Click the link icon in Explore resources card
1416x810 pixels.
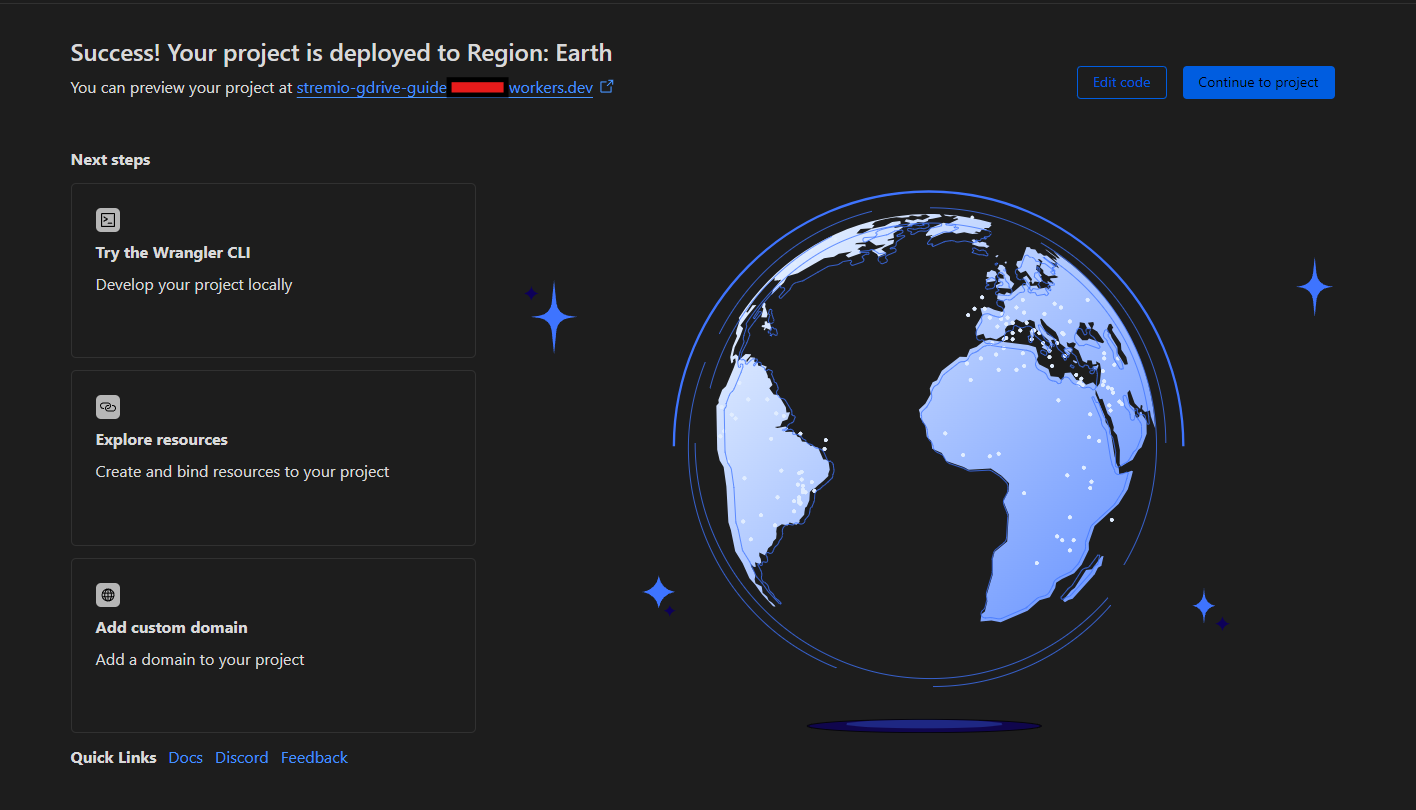[108, 407]
